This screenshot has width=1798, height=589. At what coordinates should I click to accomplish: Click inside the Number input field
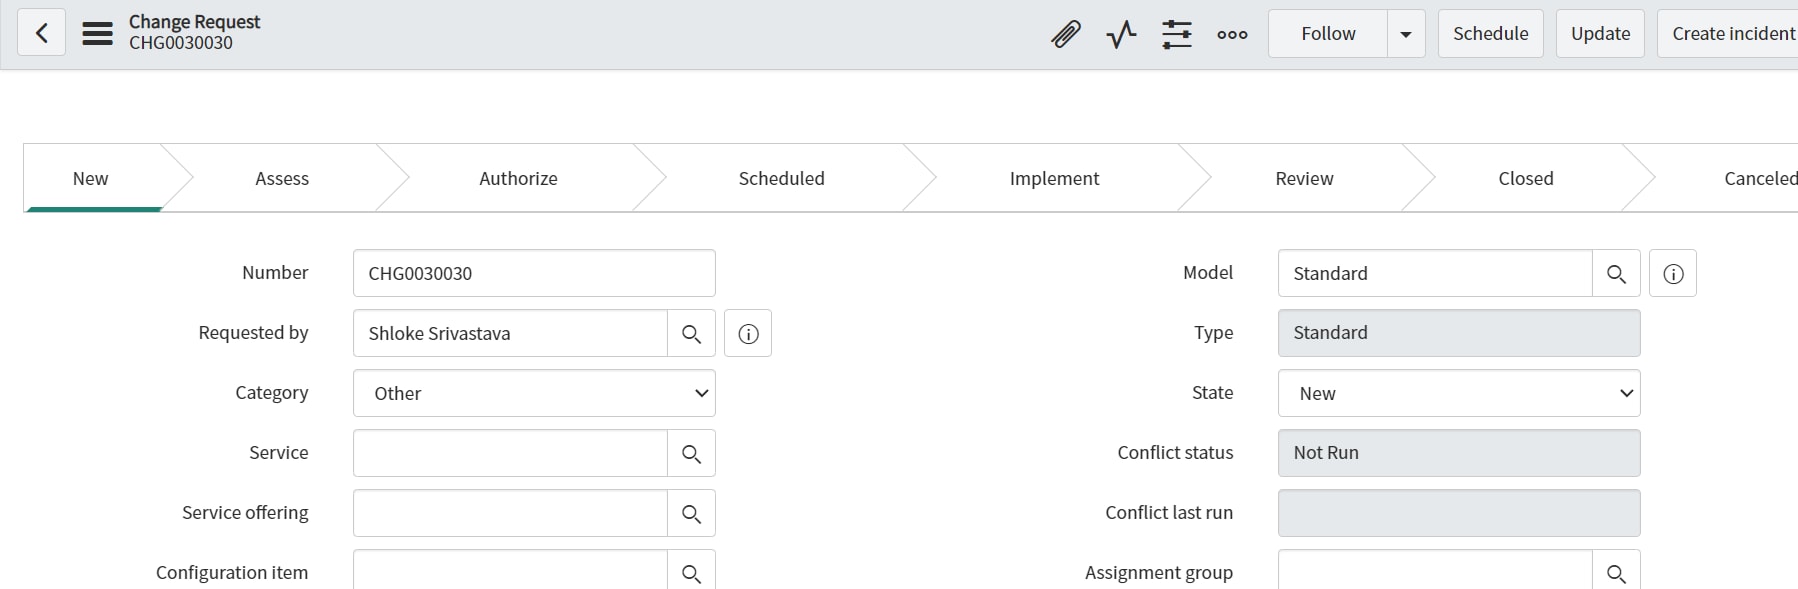(x=534, y=272)
